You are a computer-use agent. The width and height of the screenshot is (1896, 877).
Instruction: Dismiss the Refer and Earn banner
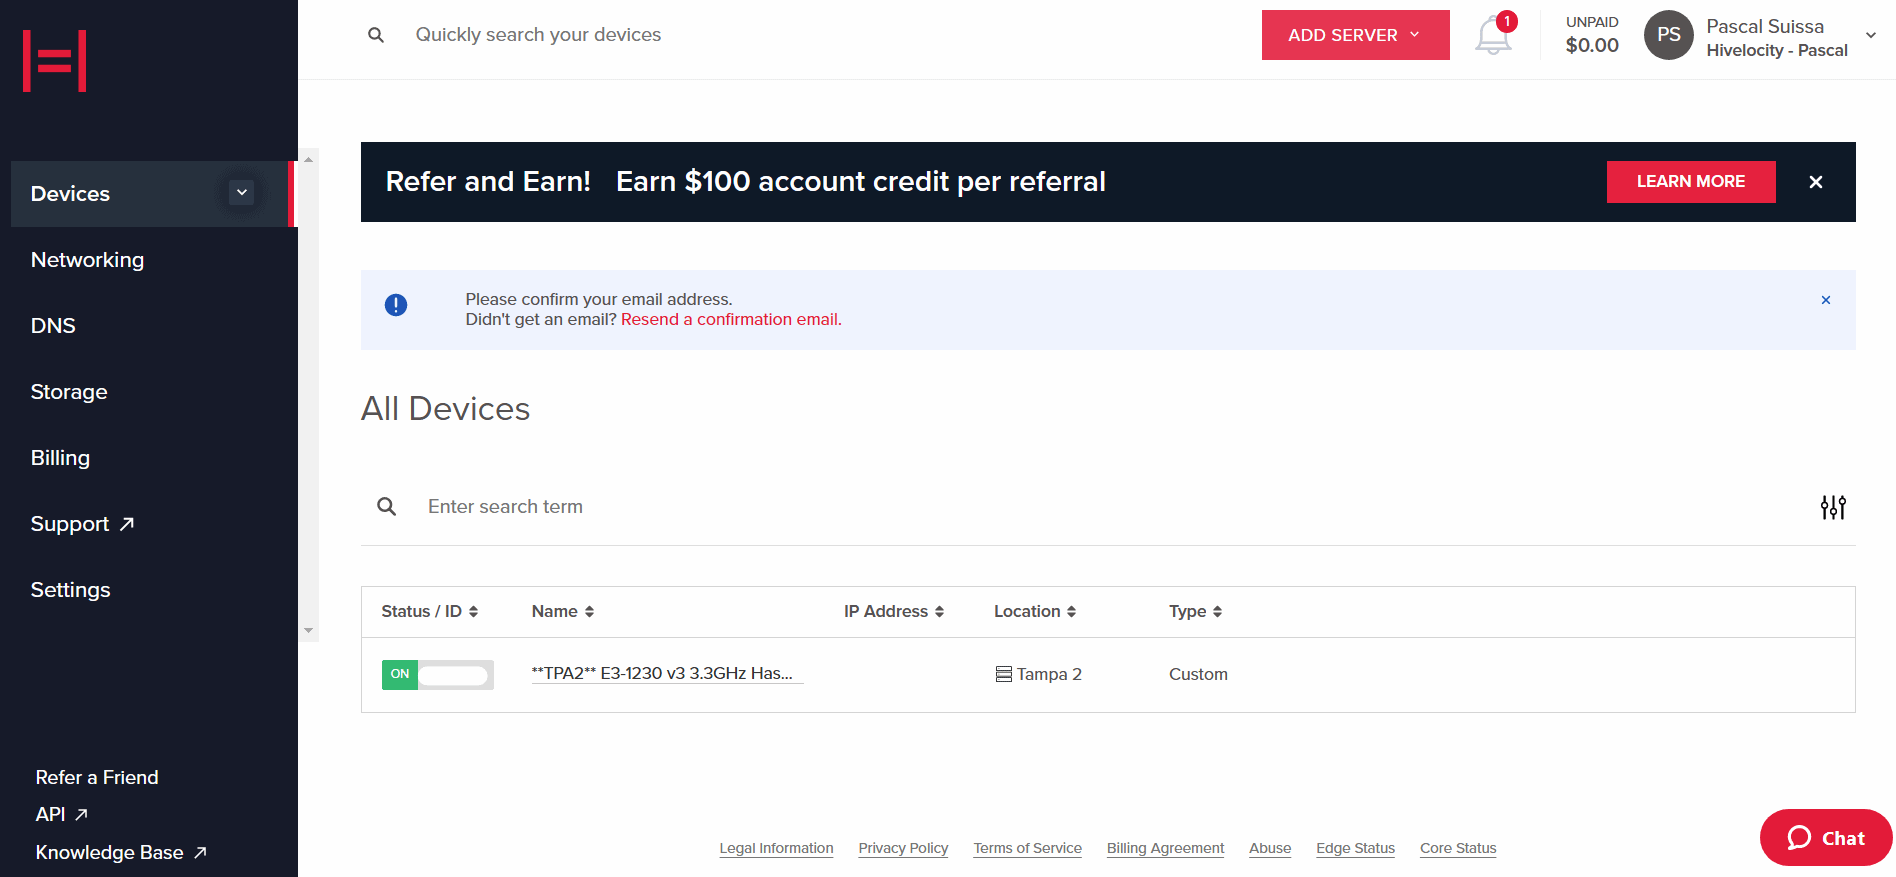coord(1816,182)
